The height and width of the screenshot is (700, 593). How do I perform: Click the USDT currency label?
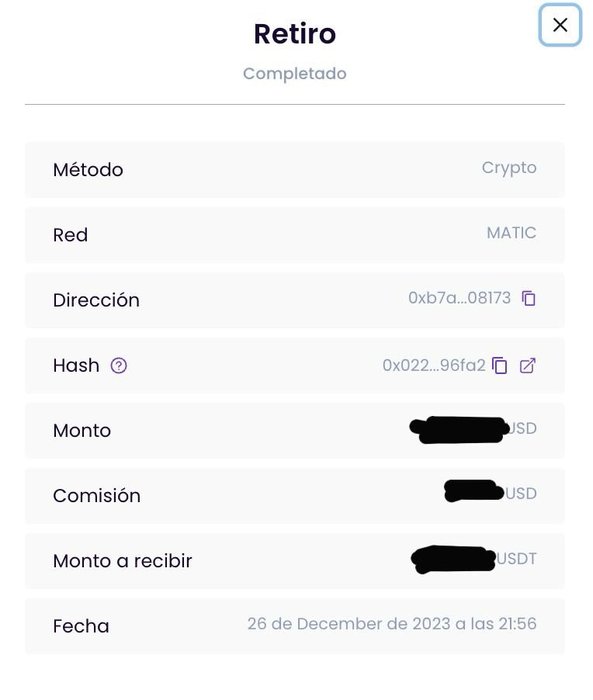coord(517,559)
